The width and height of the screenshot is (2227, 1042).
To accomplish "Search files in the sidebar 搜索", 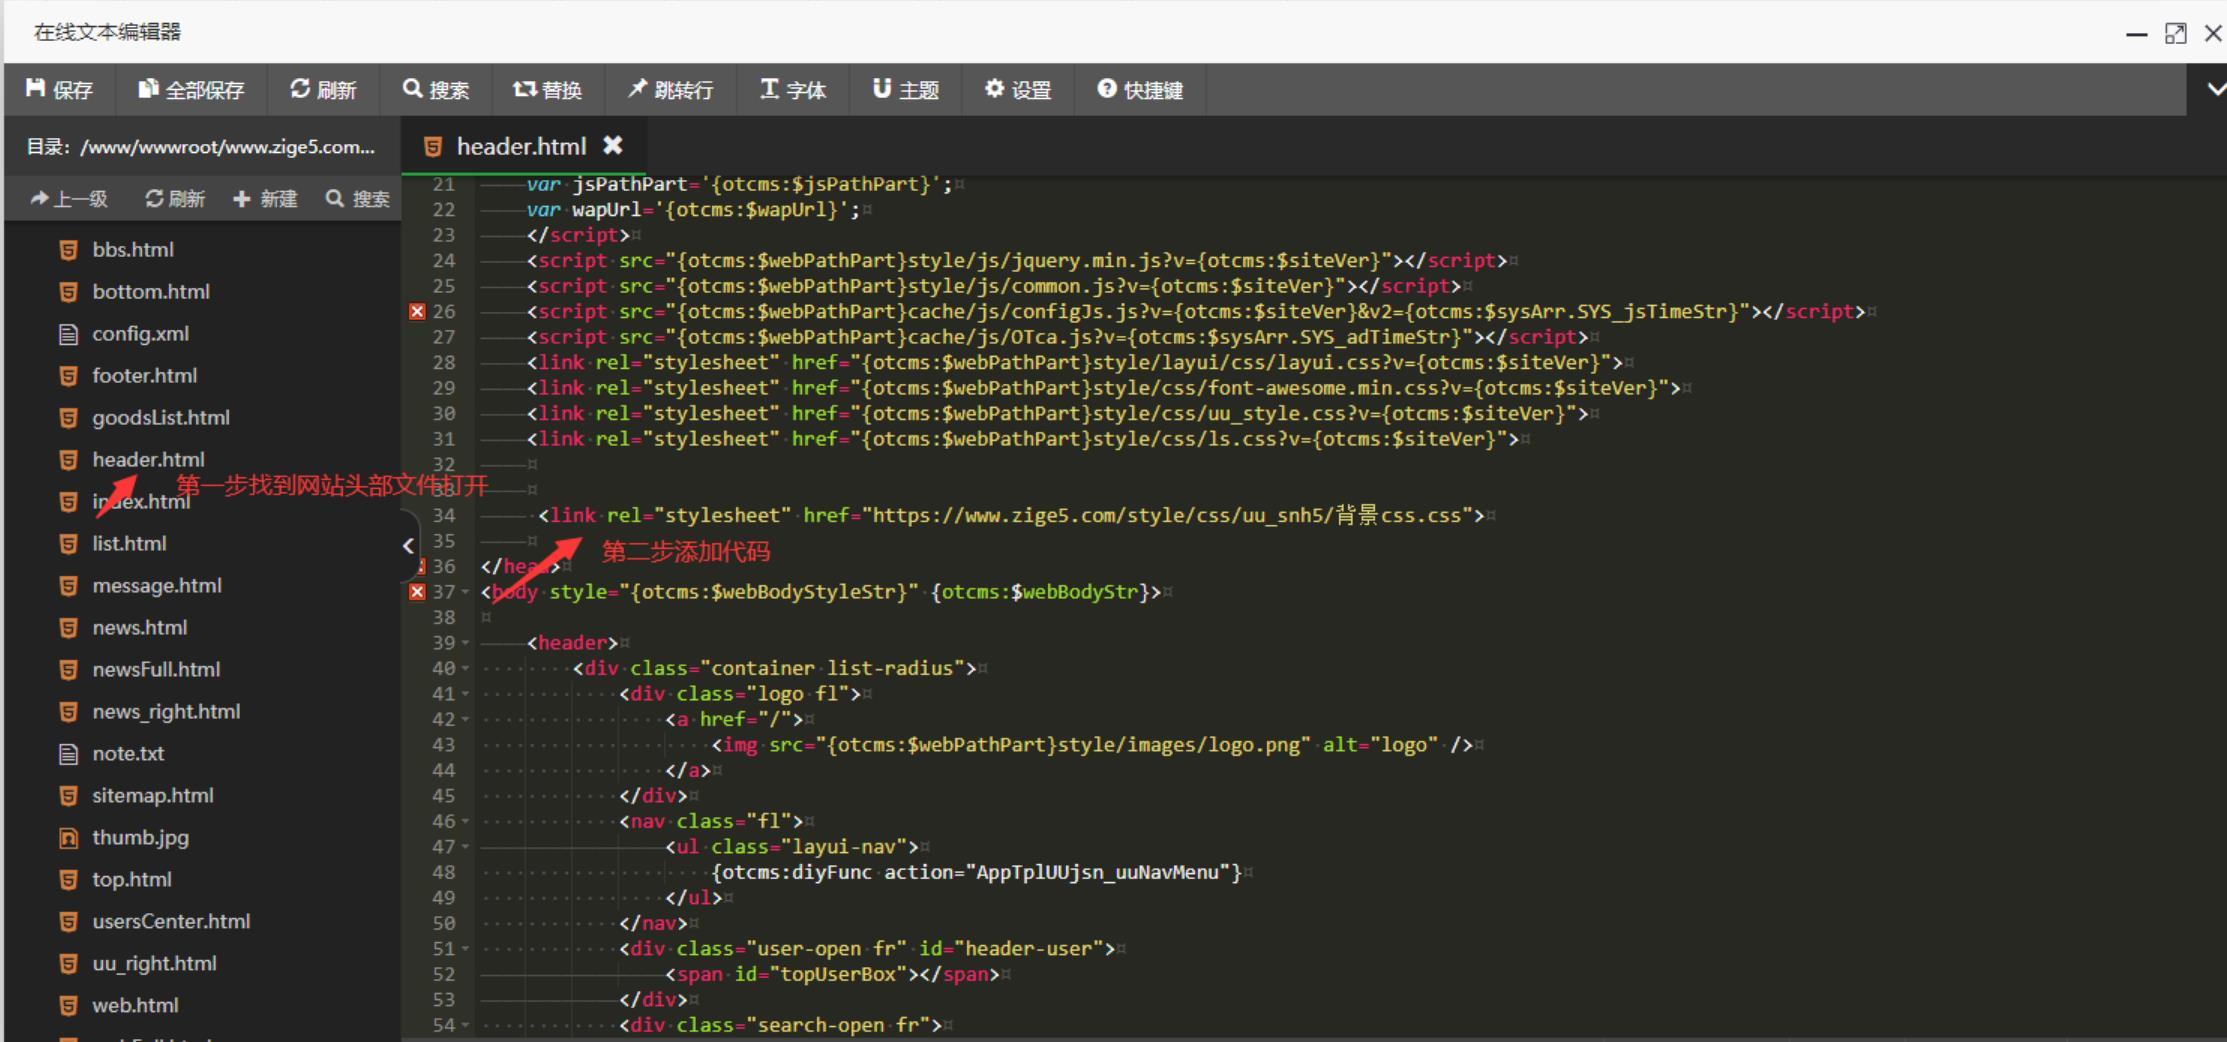I will tap(358, 199).
